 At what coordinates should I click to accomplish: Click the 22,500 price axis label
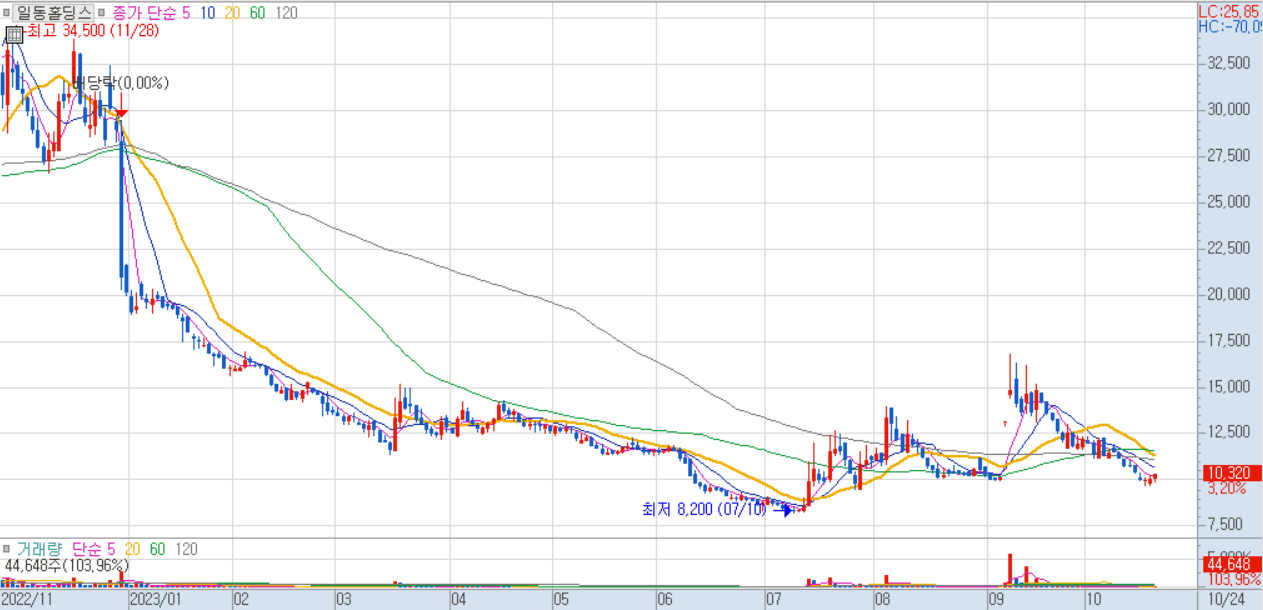pos(1229,248)
